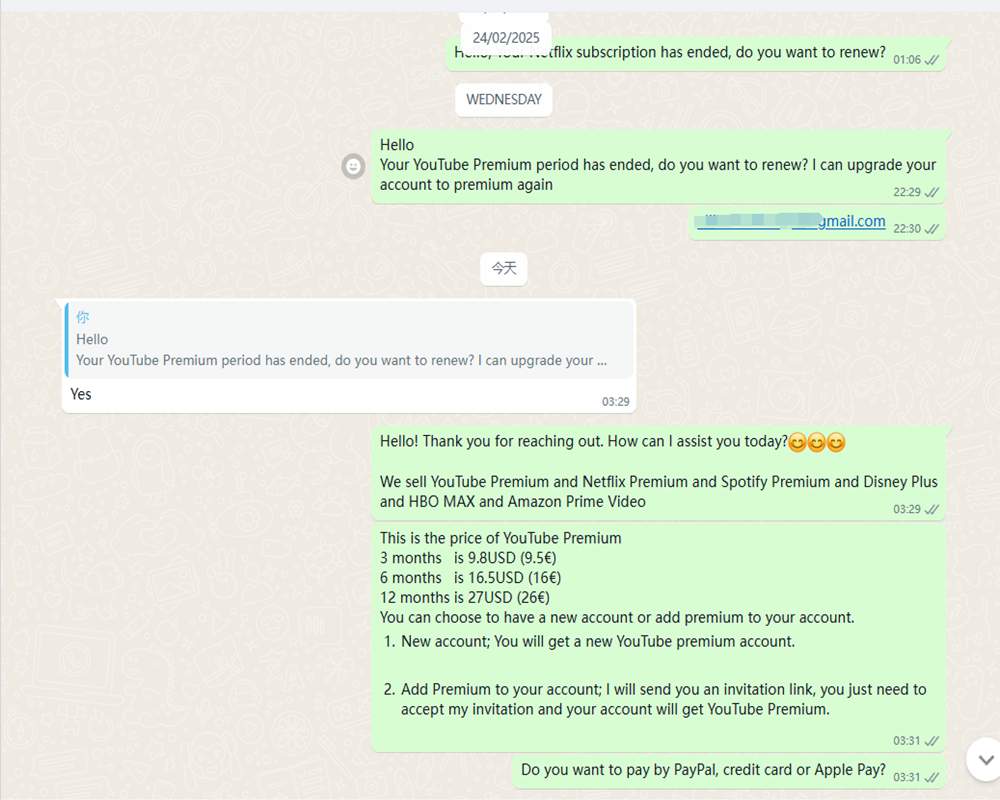This screenshot has height=800, width=1000.
Task: Click list item "New account; You will get"
Action: [x=598, y=642]
